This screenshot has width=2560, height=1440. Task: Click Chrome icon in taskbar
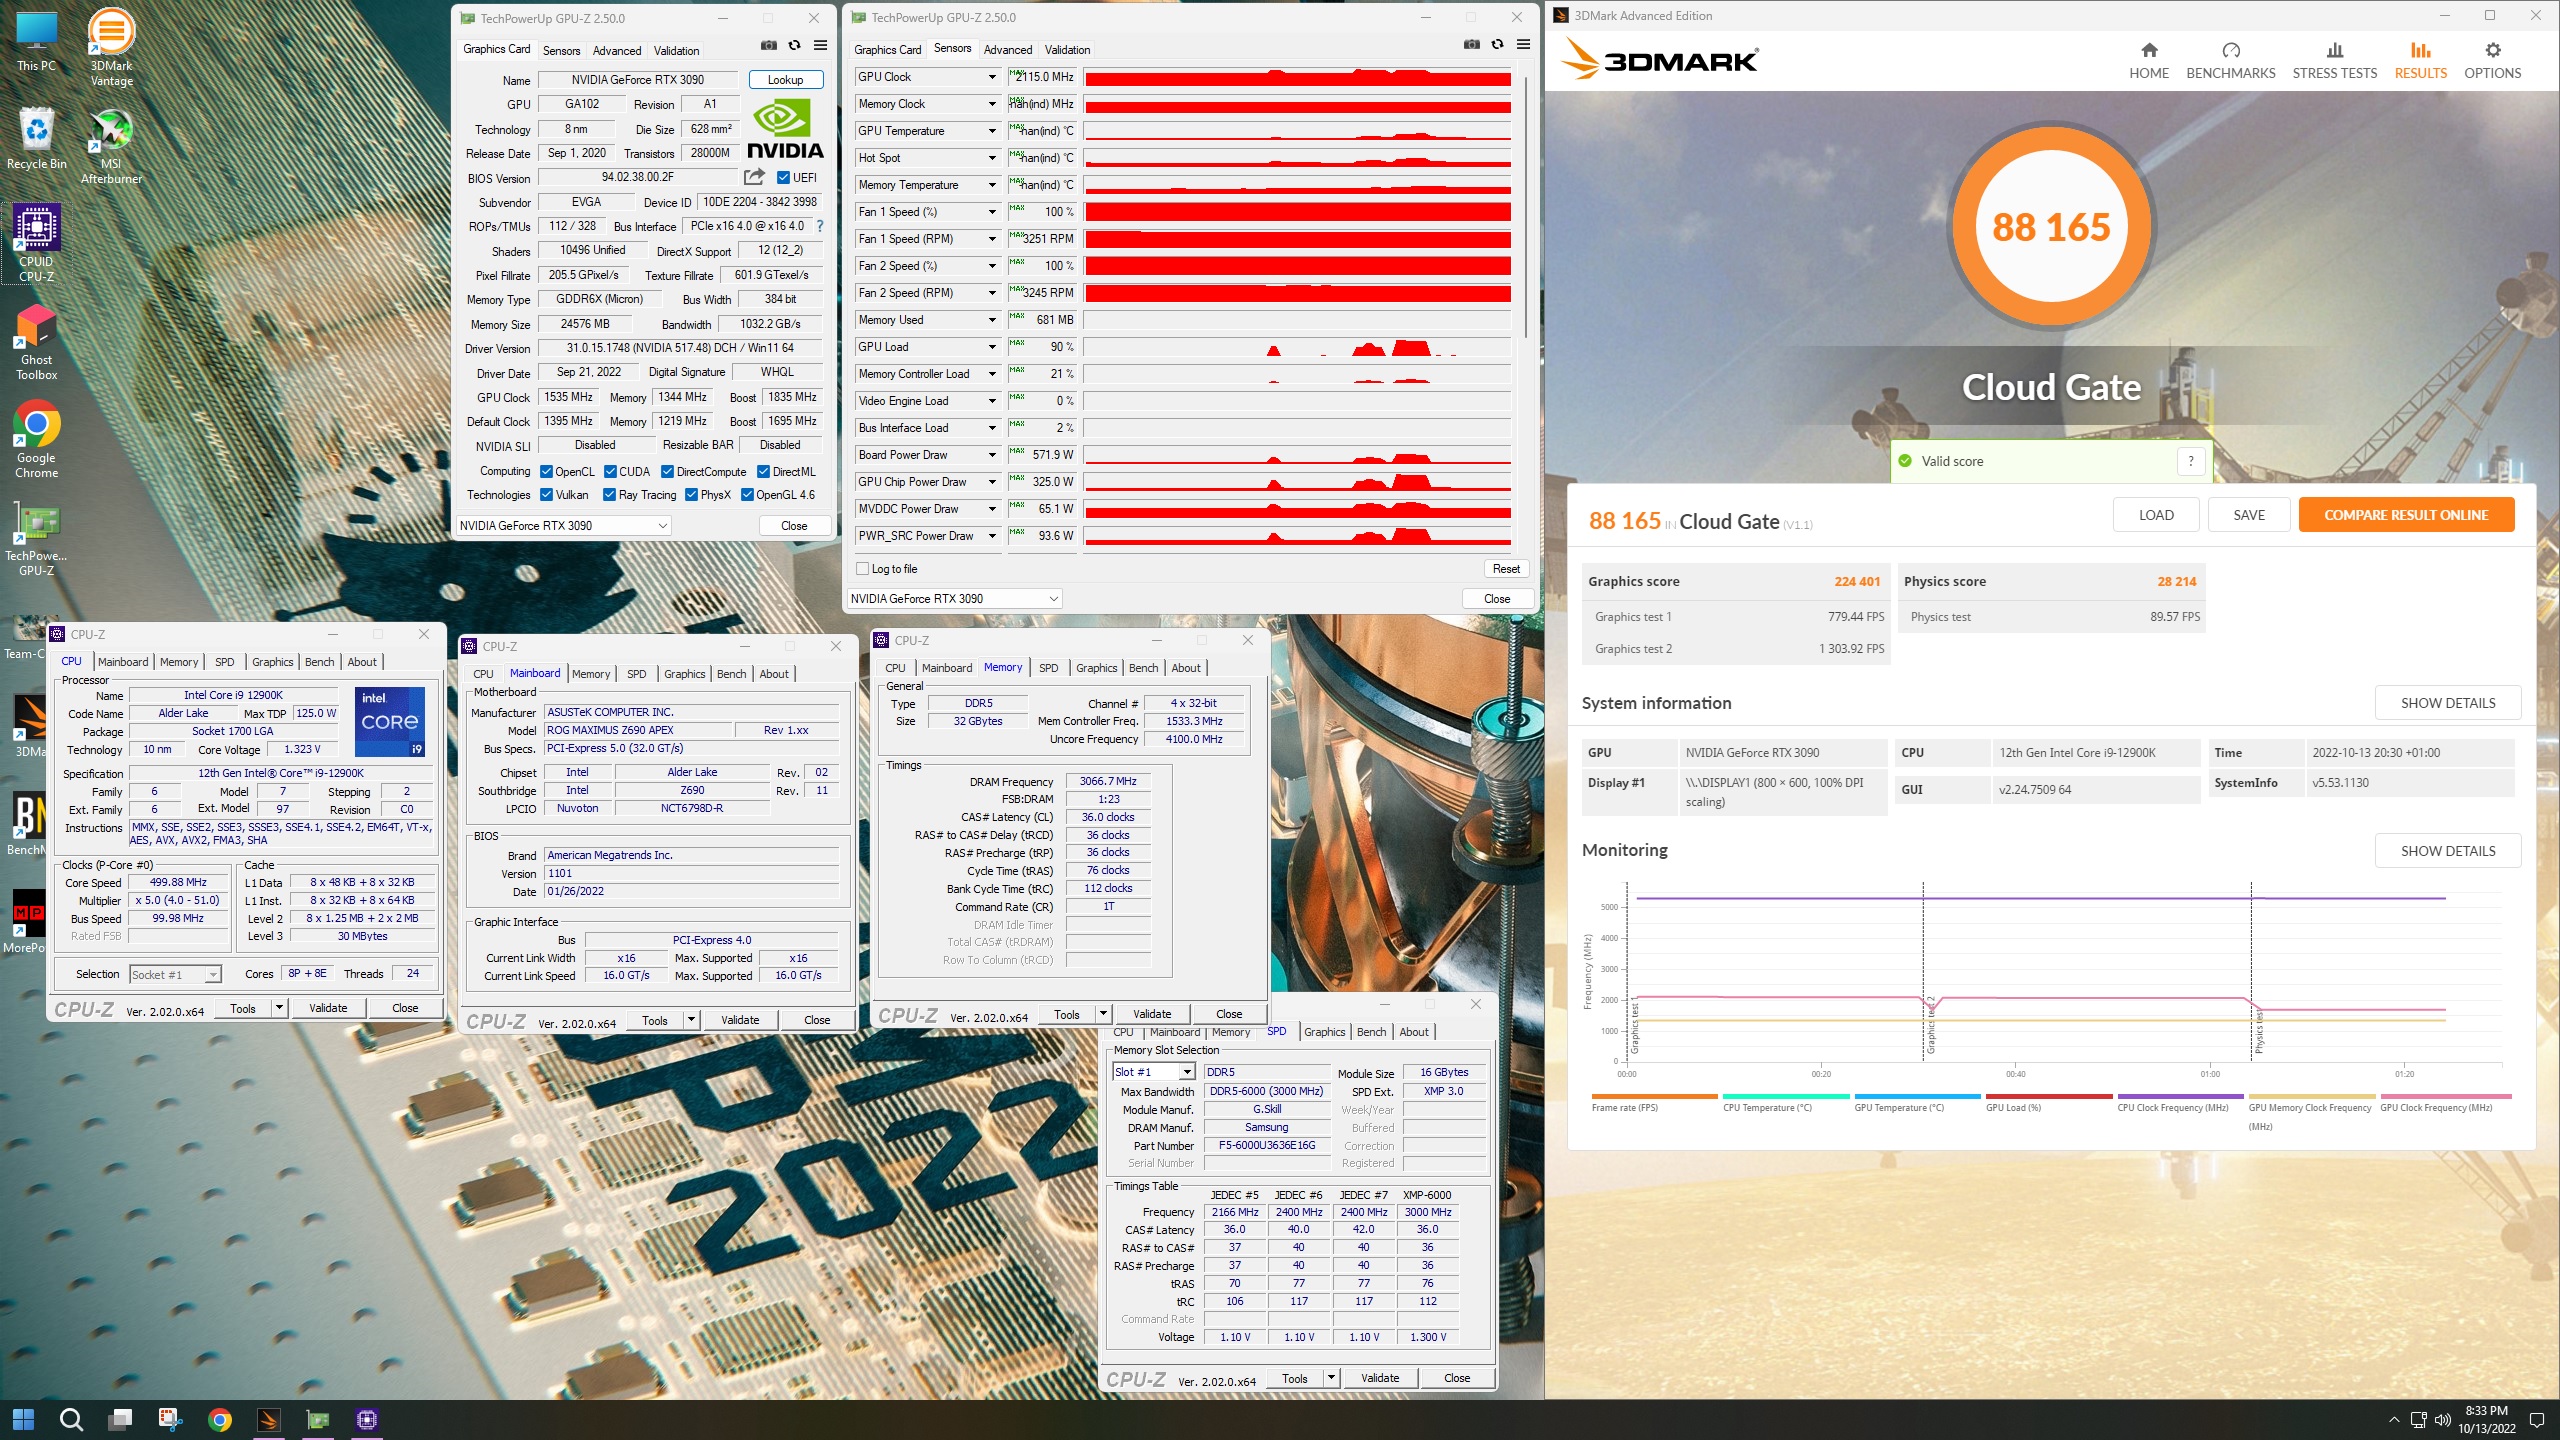tap(219, 1419)
